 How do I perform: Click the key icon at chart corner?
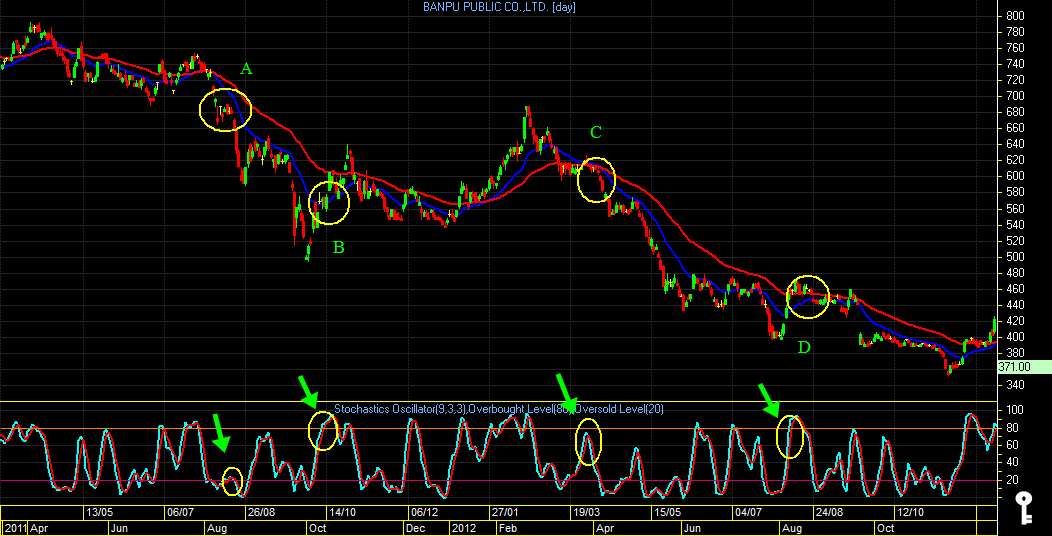coord(1023,506)
